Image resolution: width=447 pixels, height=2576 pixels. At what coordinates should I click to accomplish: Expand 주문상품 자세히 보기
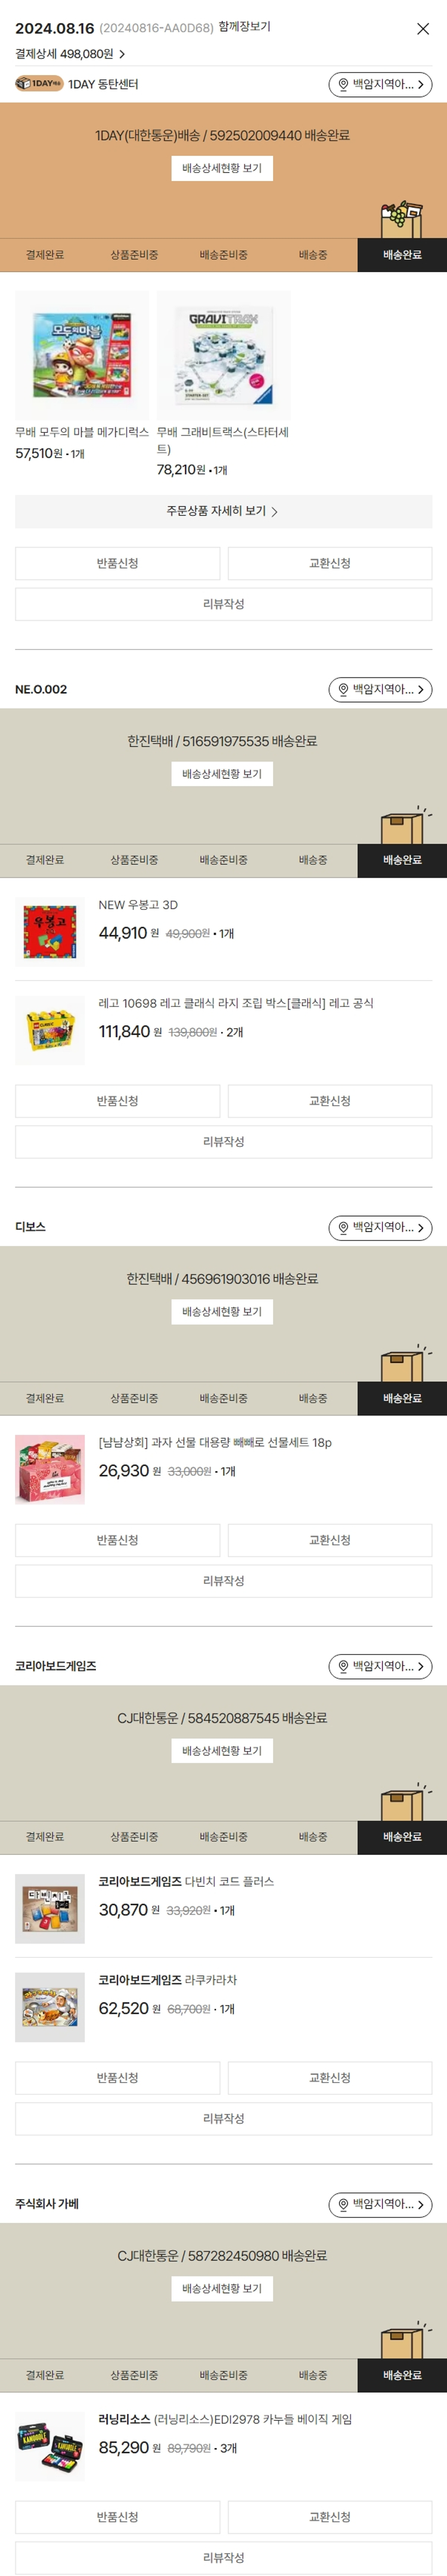(223, 511)
